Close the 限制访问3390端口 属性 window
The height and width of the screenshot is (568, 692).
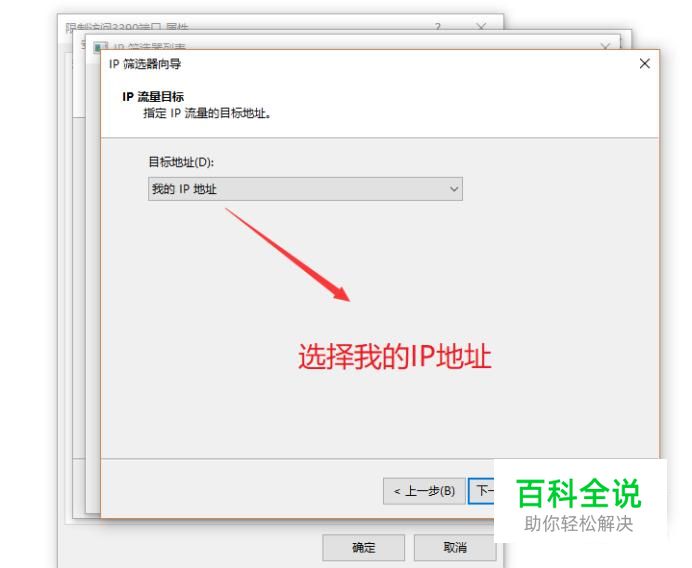[x=481, y=26]
